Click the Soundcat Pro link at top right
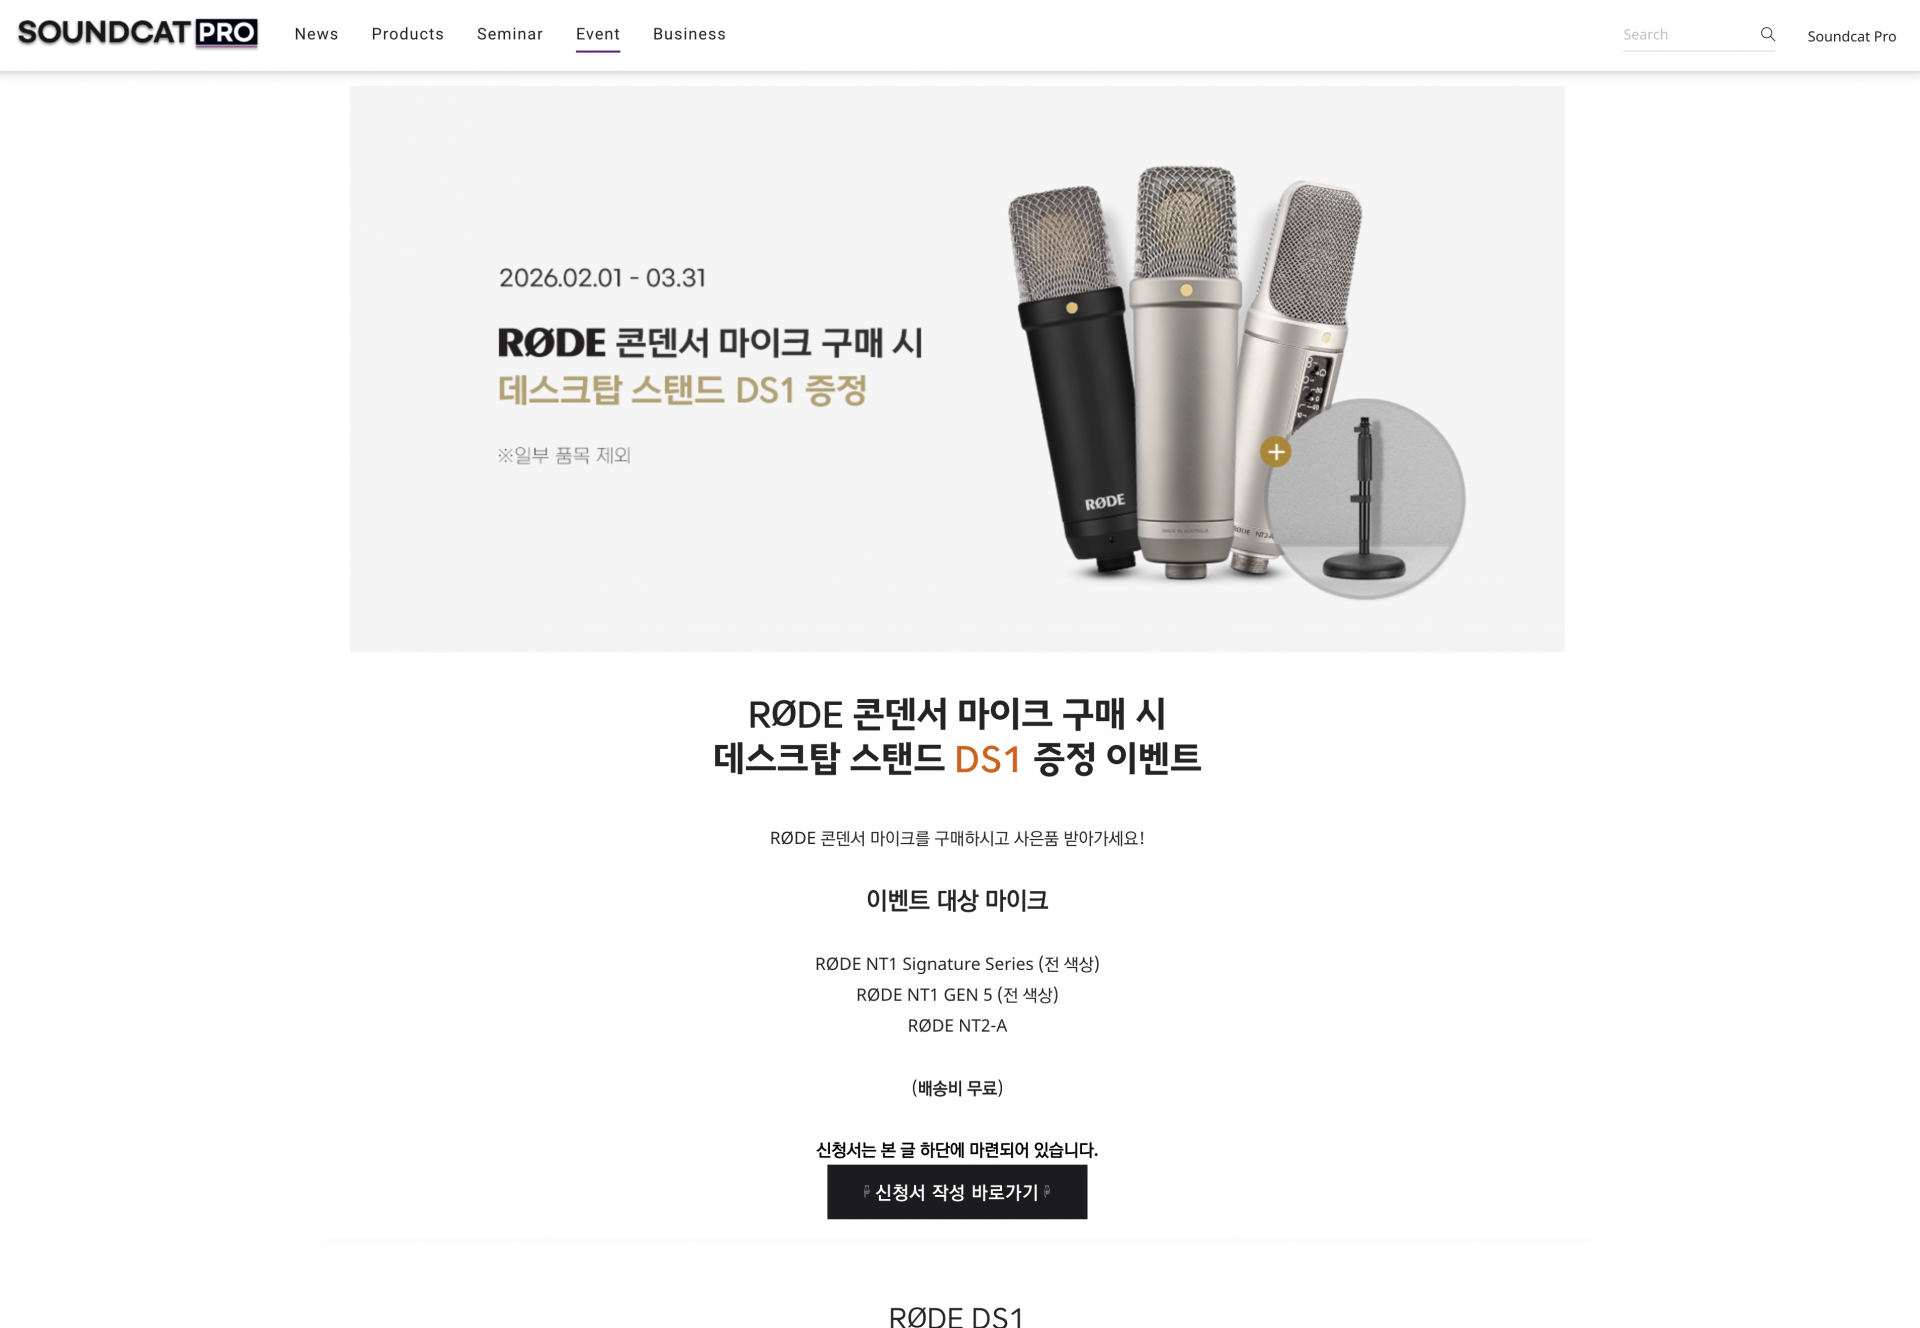 [1851, 36]
